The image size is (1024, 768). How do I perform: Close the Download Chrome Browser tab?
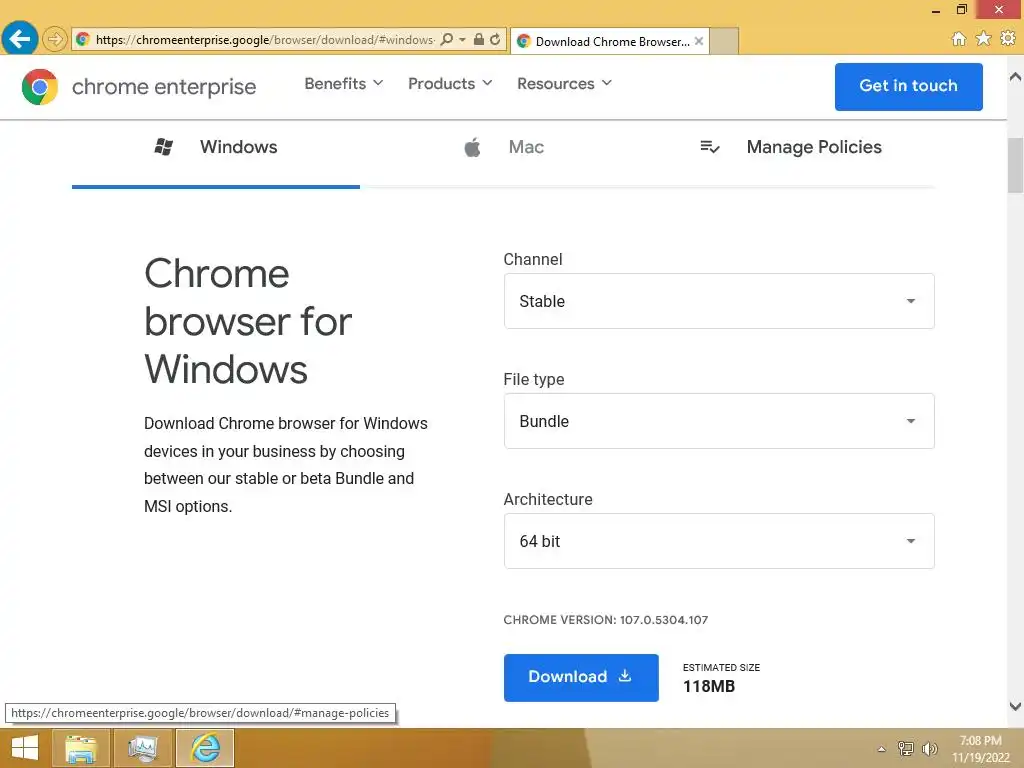point(699,41)
